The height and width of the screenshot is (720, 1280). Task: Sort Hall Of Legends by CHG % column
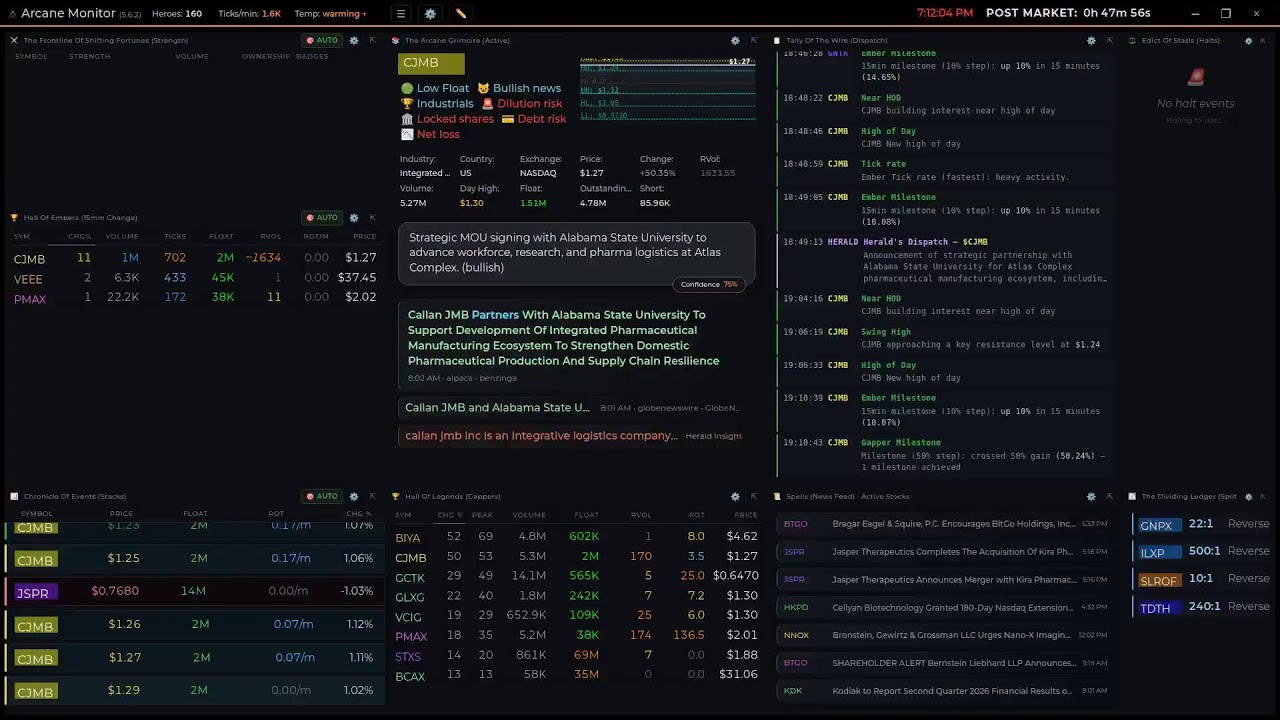(x=449, y=515)
